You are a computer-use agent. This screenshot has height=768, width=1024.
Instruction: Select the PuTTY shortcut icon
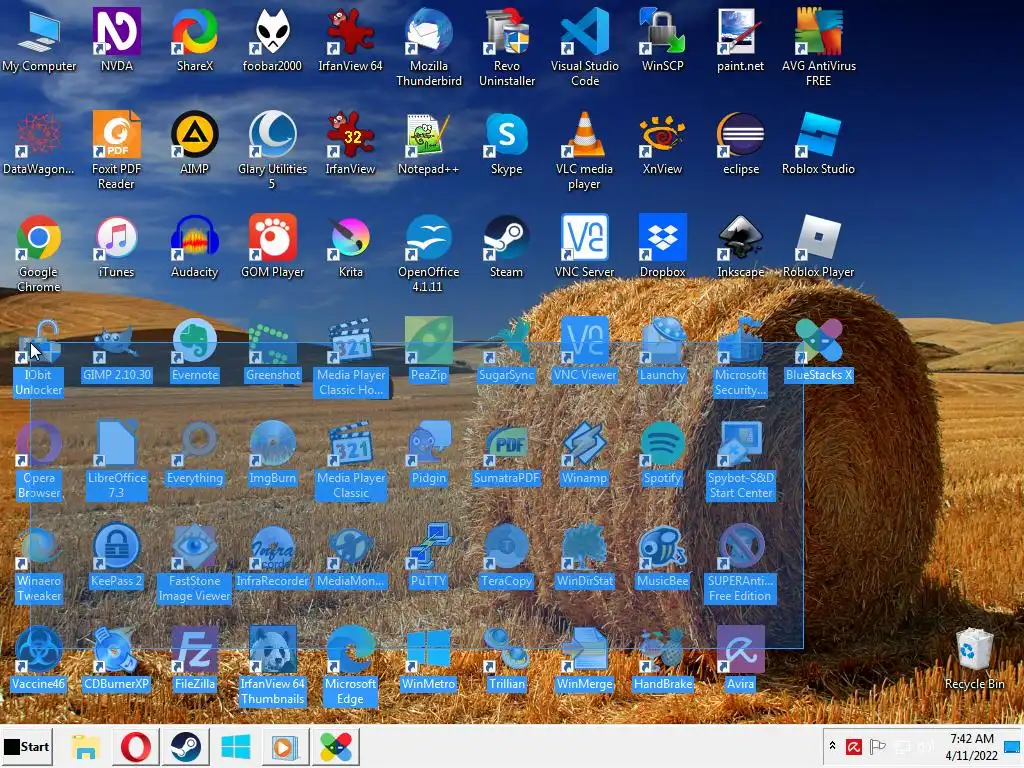pyautogui.click(x=428, y=555)
